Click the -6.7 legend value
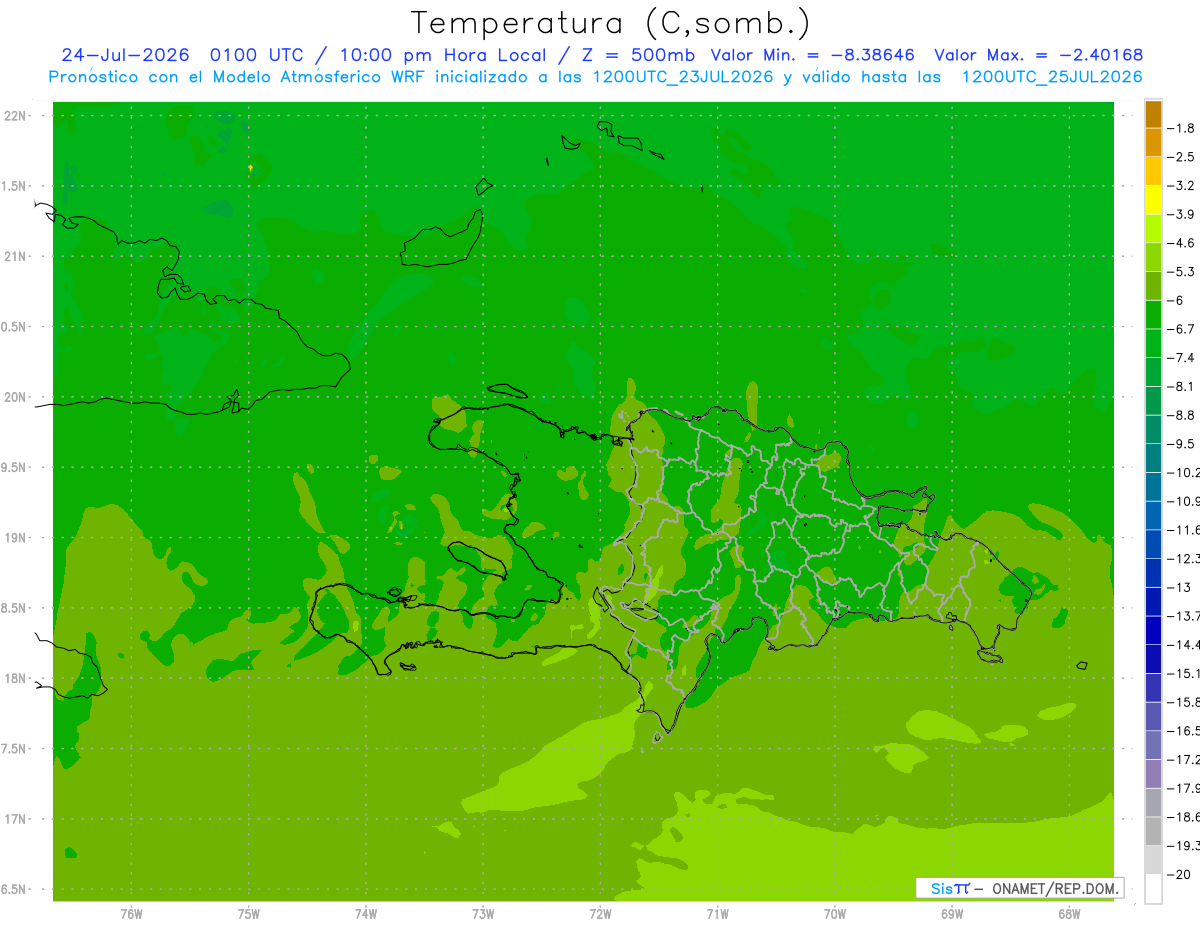Viewport: 1200px width, 927px height. (x=1181, y=329)
